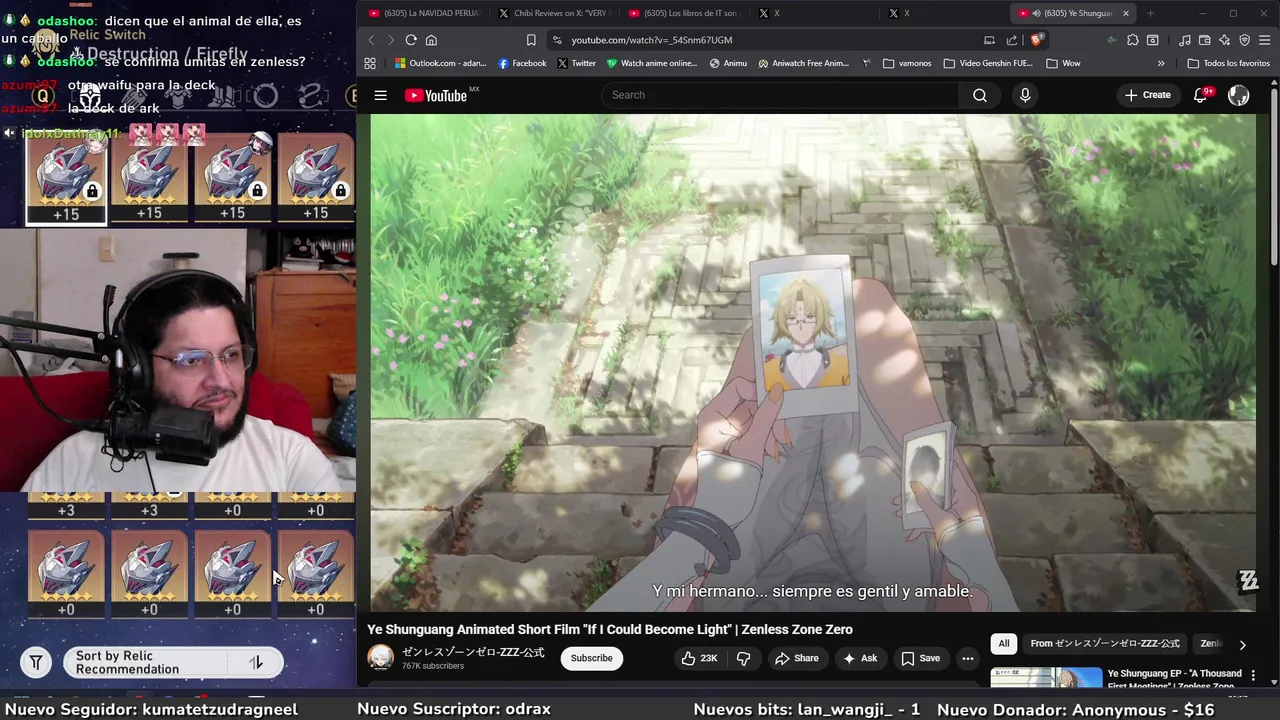Open the YouTube guide hamburger menu

[x=380, y=95]
